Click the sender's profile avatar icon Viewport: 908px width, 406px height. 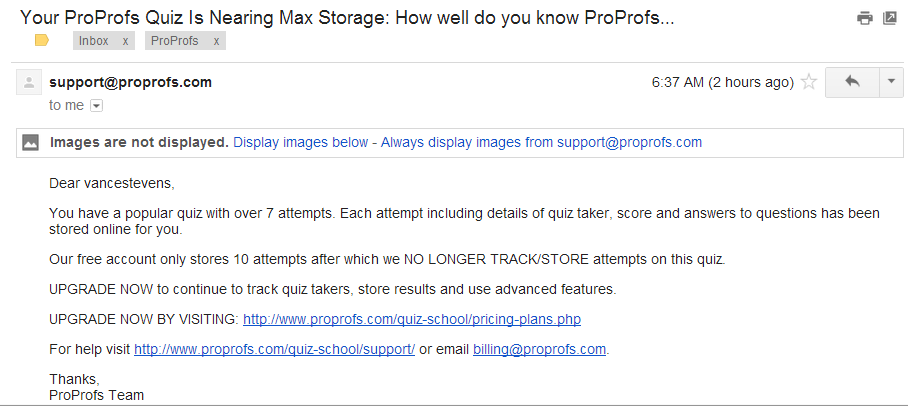[x=30, y=83]
